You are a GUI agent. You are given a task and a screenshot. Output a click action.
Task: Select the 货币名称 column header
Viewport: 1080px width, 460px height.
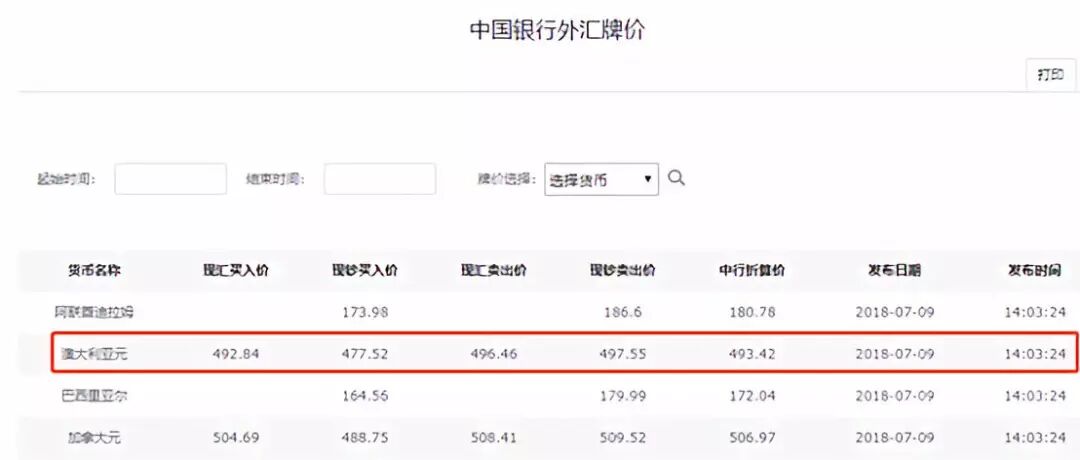coord(94,271)
